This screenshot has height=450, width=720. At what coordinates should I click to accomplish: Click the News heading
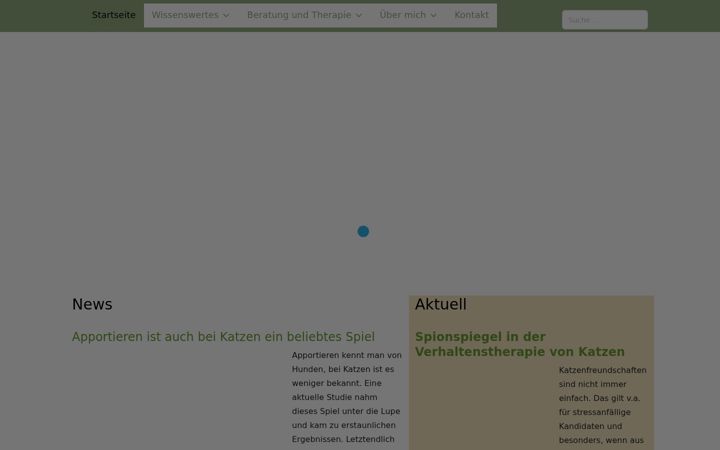point(92,304)
